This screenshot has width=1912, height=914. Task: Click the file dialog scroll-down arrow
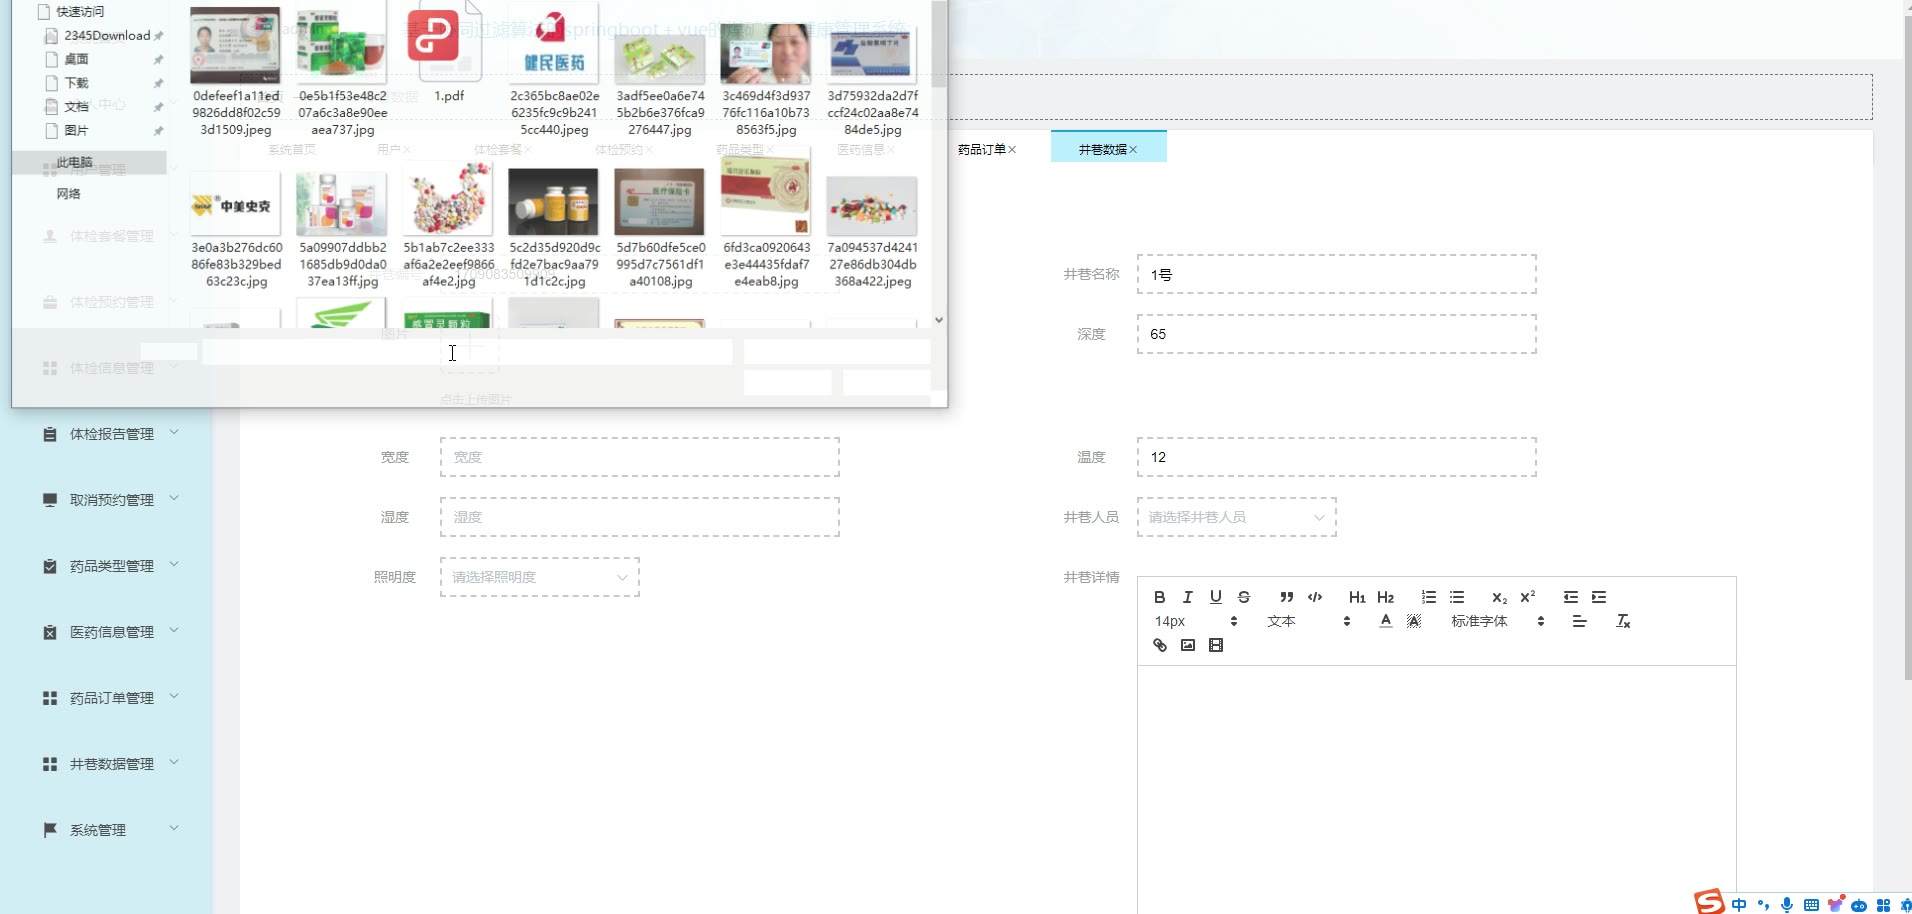(x=938, y=320)
